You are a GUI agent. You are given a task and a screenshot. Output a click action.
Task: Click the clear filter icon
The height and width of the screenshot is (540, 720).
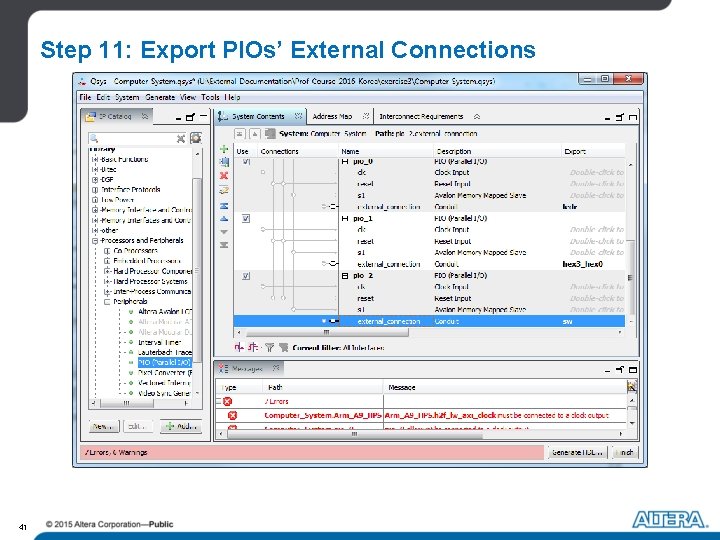click(x=284, y=348)
